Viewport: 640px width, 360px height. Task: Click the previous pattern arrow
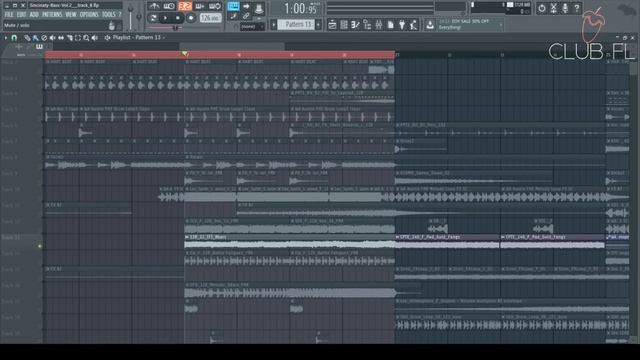tap(274, 25)
